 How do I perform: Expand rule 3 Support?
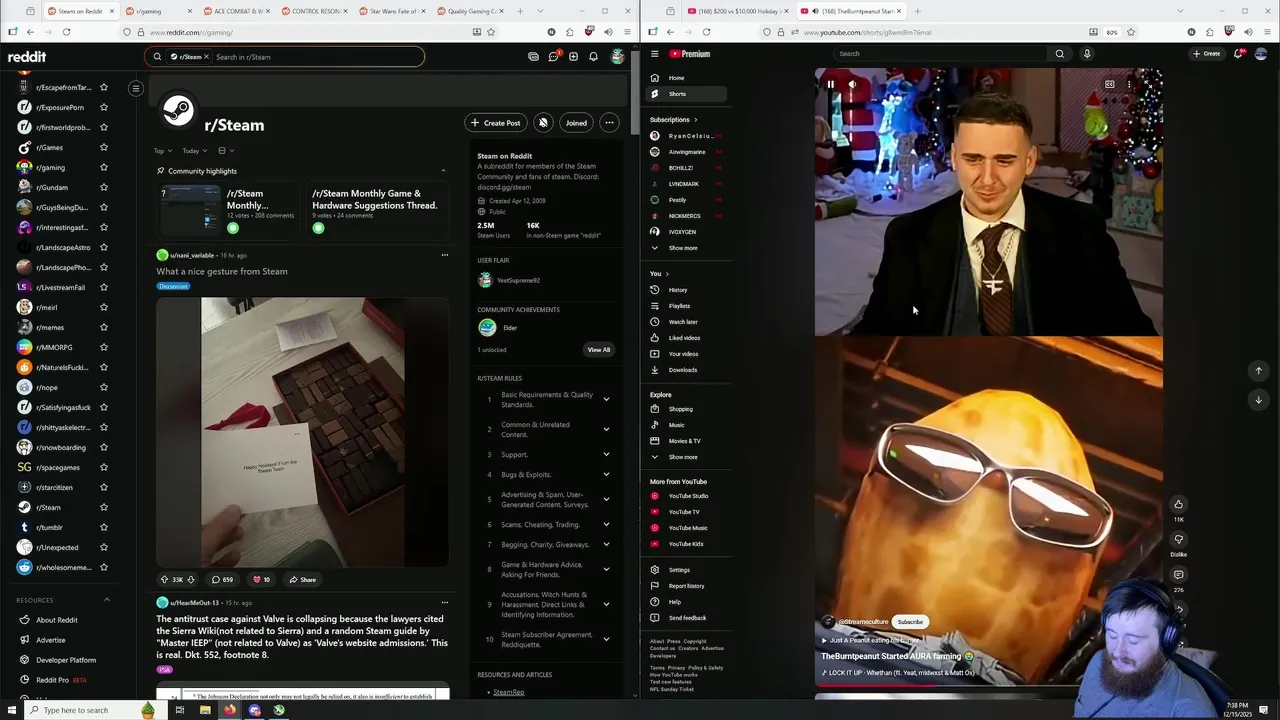point(606,455)
